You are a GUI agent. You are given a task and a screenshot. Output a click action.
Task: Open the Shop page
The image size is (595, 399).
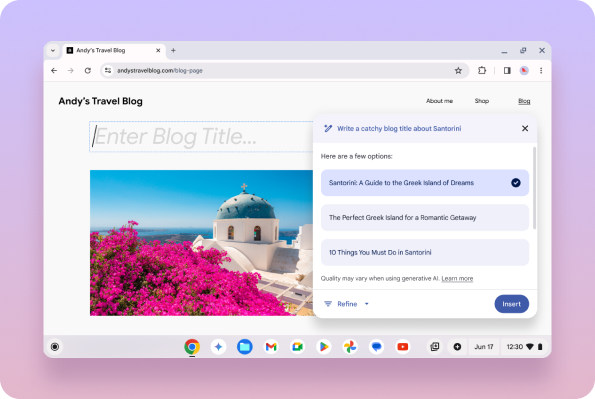[x=482, y=101]
